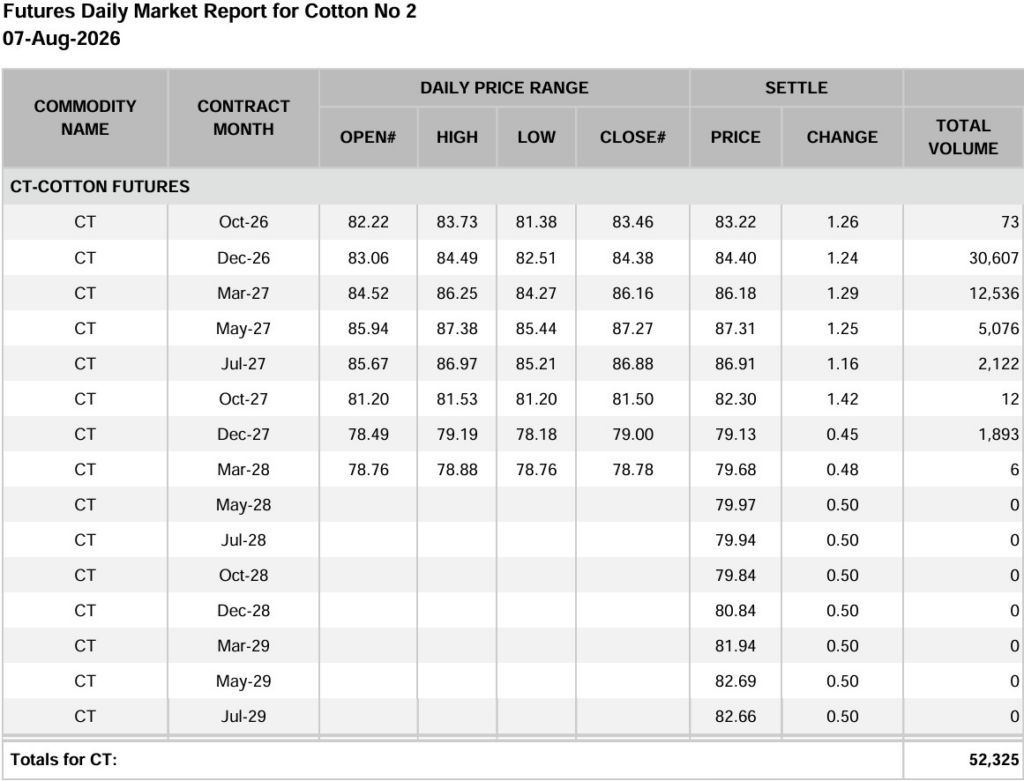The height and width of the screenshot is (781, 1024).
Task: Select the TOTAL VOLUME column header
Action: point(963,137)
